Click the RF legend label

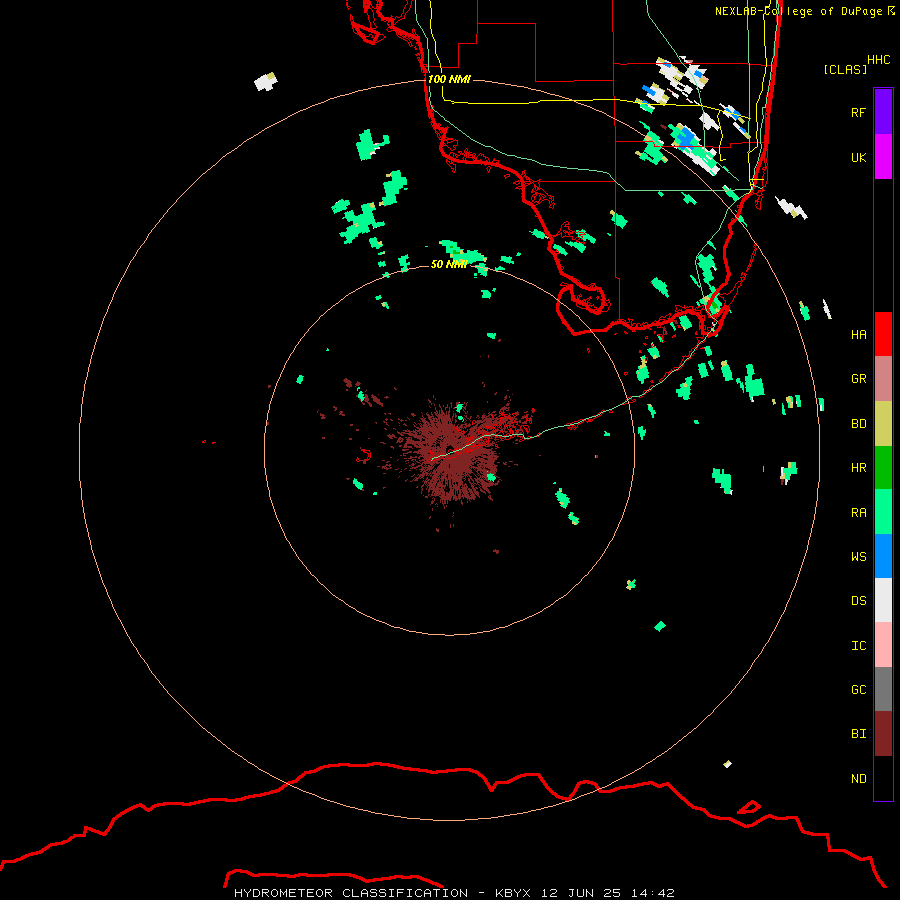coord(858,112)
